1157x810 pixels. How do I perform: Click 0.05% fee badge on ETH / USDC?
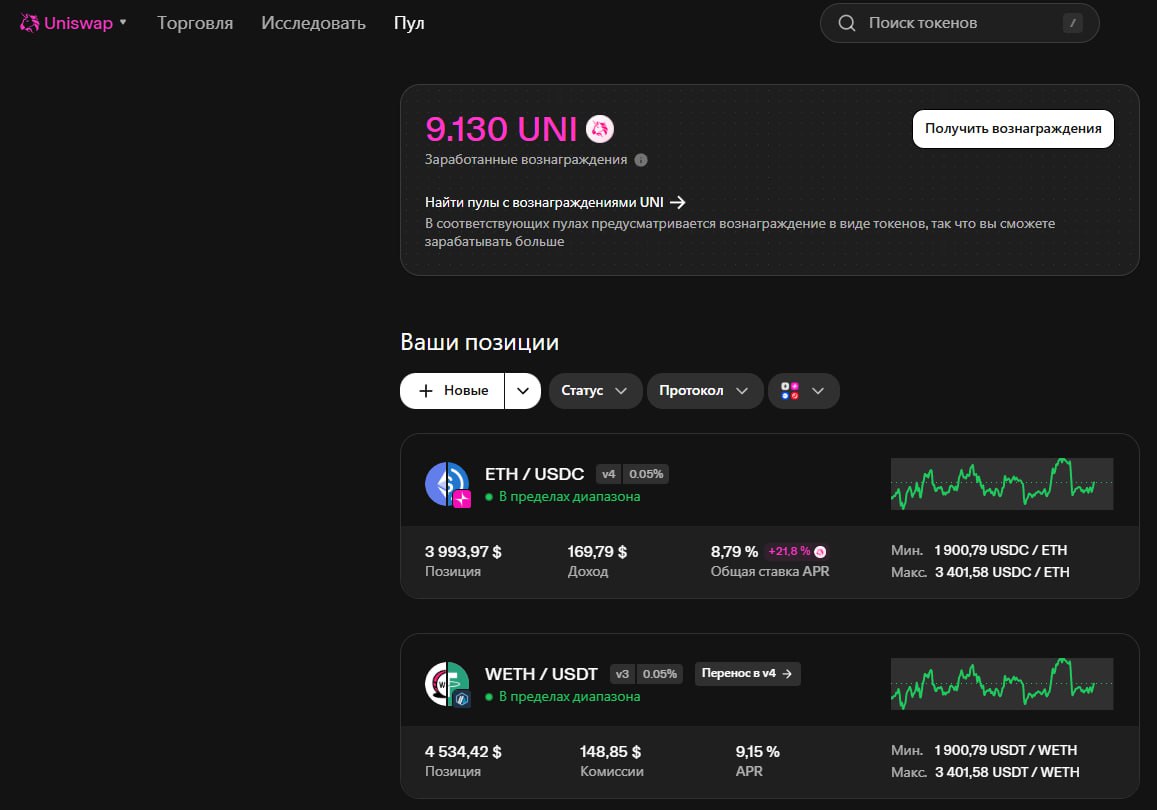coord(646,474)
